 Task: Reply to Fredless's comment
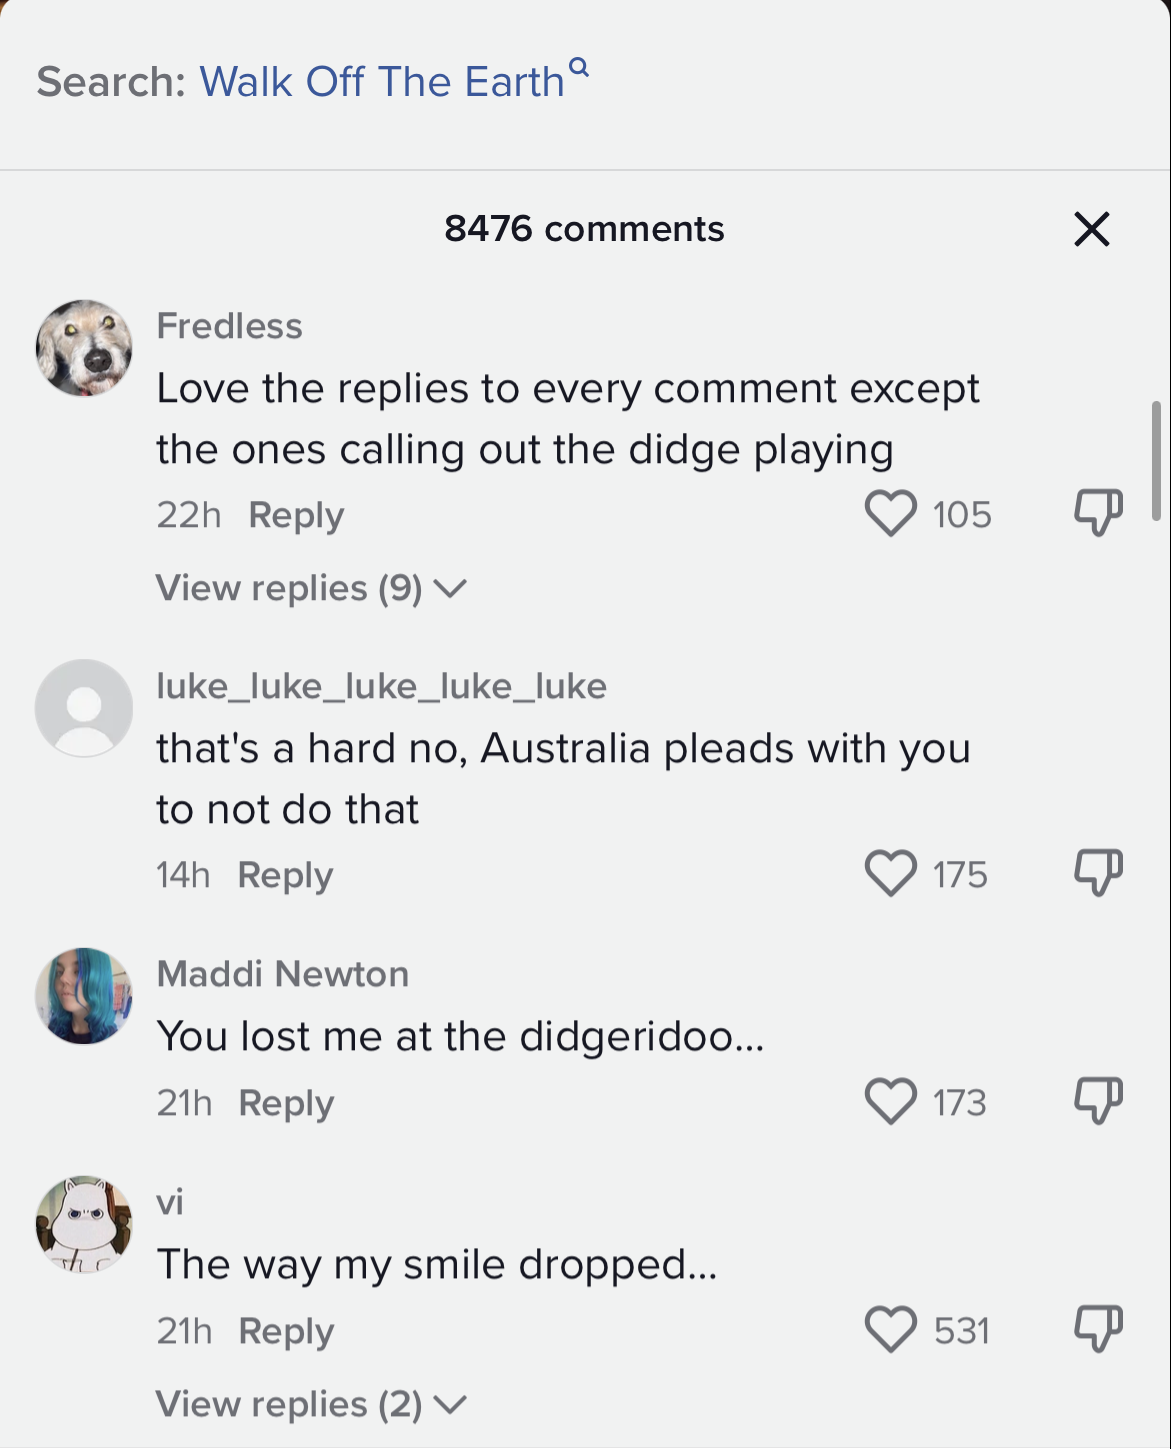pyautogui.click(x=296, y=515)
